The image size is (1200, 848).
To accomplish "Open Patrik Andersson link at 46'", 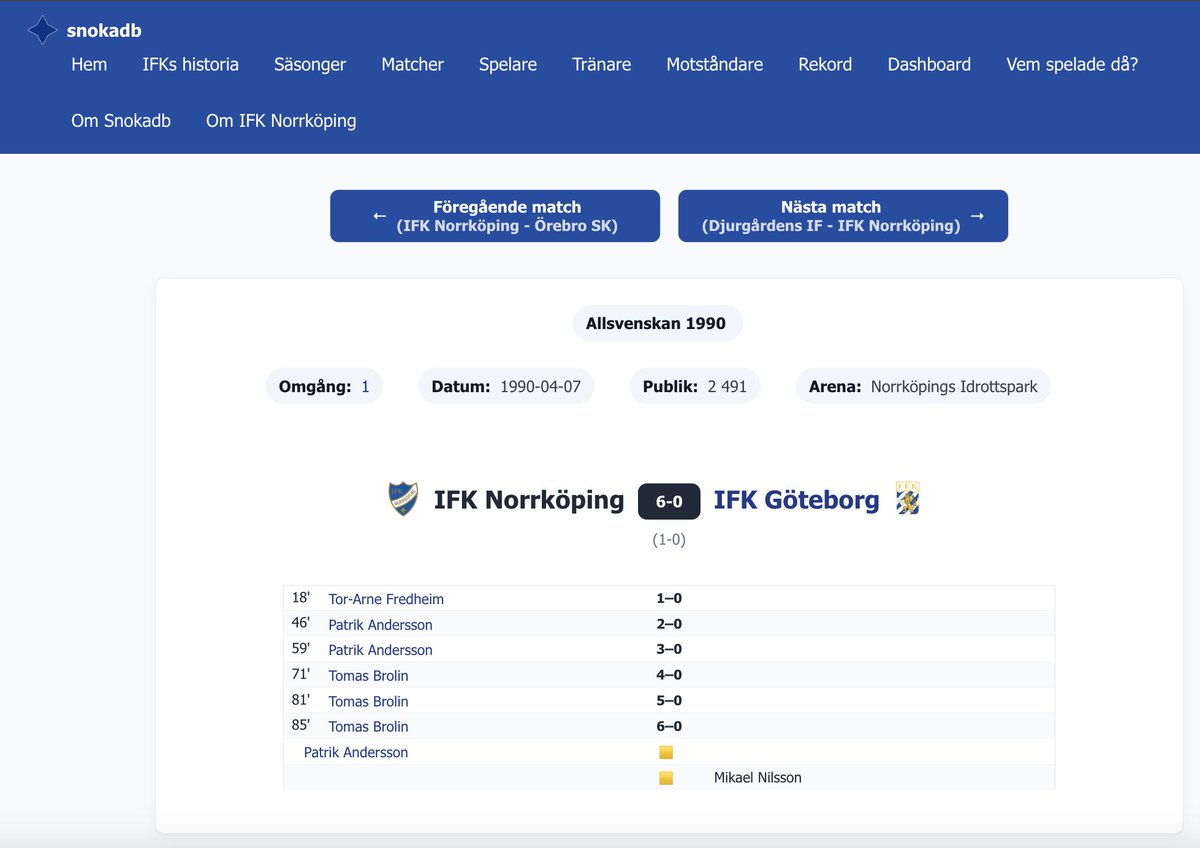I will pos(380,625).
